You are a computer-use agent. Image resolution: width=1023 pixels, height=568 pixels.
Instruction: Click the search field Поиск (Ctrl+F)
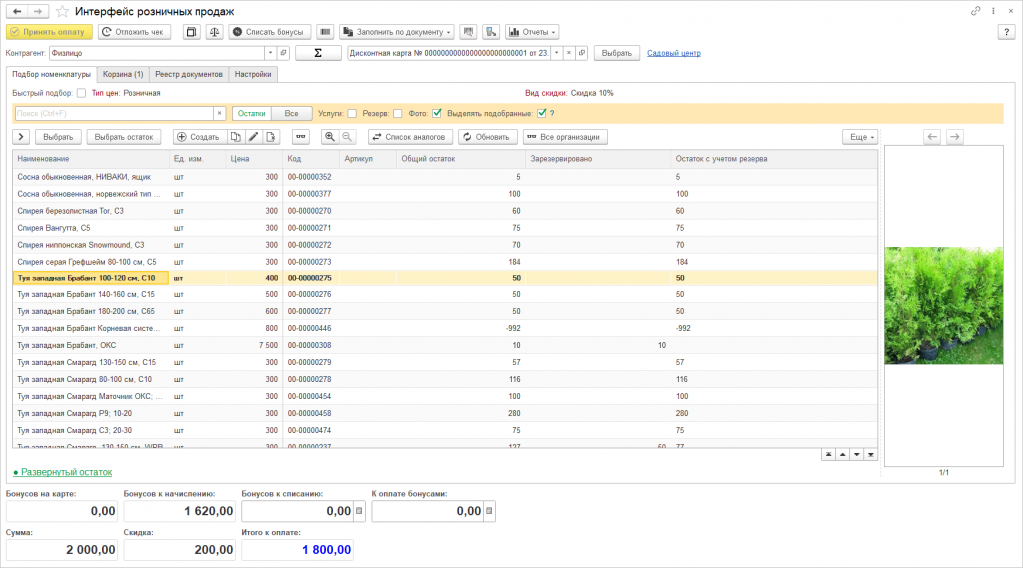(114, 113)
